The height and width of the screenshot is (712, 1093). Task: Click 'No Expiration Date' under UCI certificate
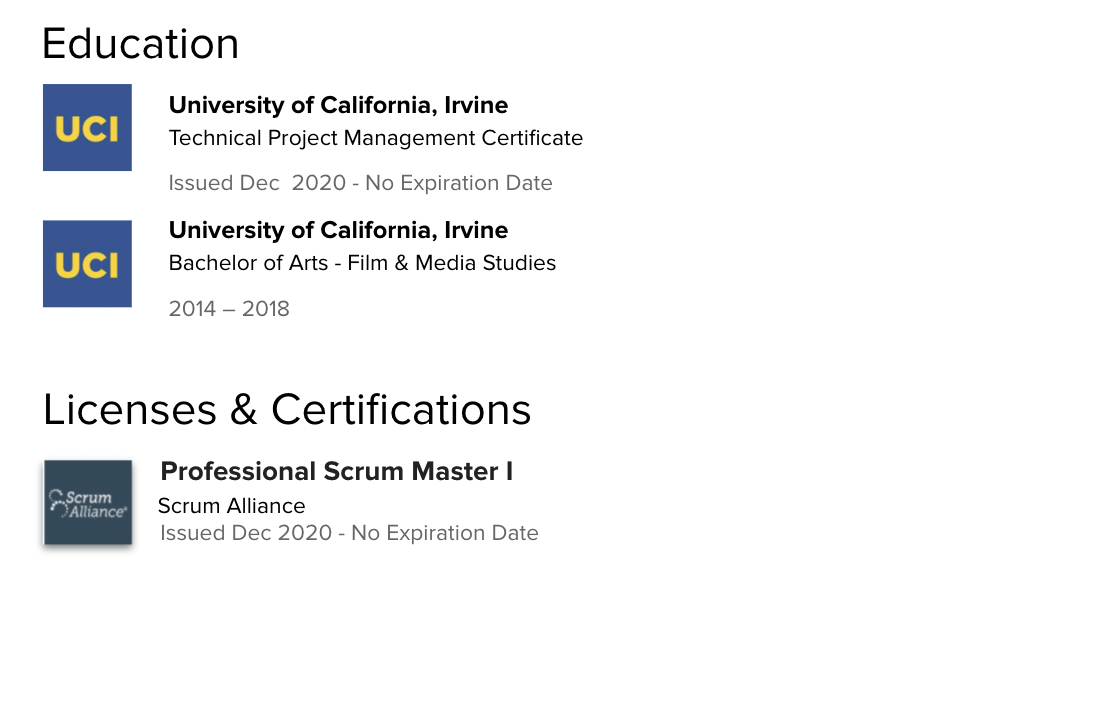(459, 183)
